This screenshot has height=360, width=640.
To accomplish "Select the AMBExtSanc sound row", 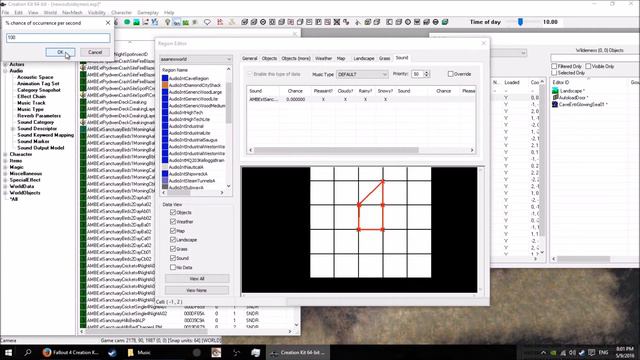I will 361,99.
